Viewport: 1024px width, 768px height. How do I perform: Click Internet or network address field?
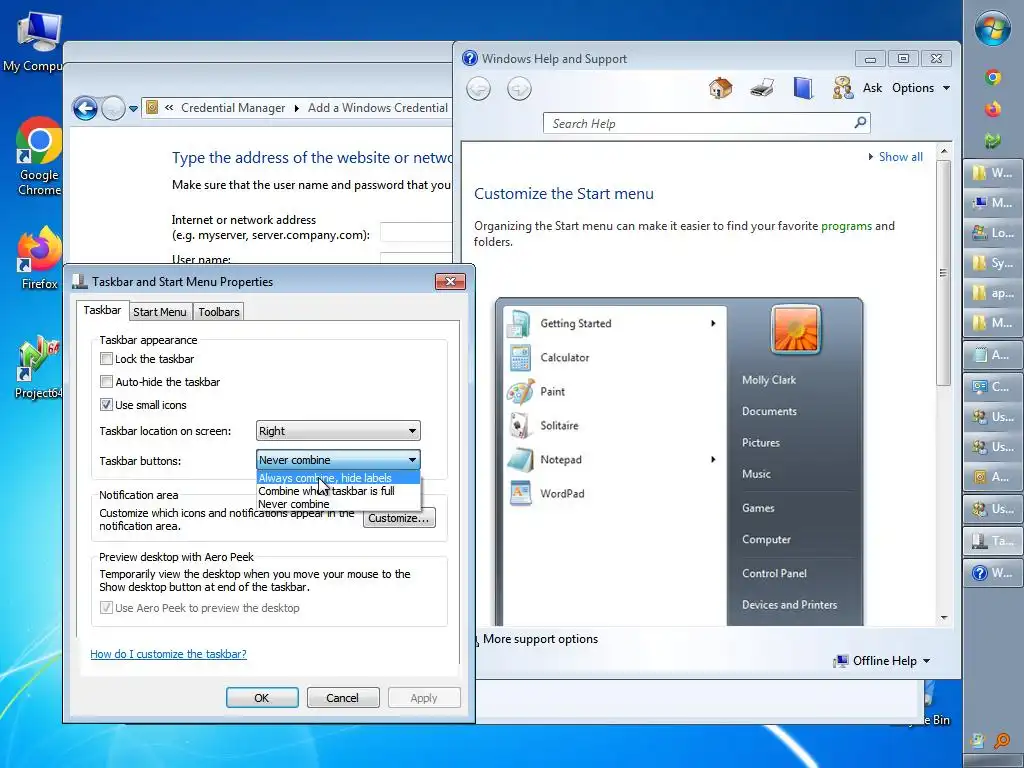pos(416,232)
